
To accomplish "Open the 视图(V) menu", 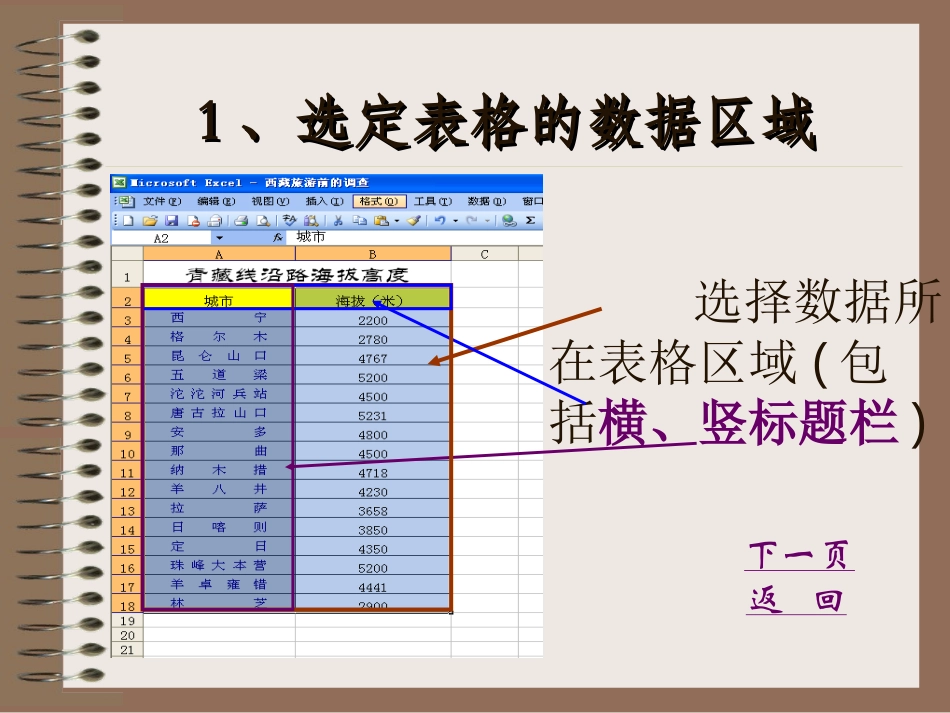I will 270,201.
